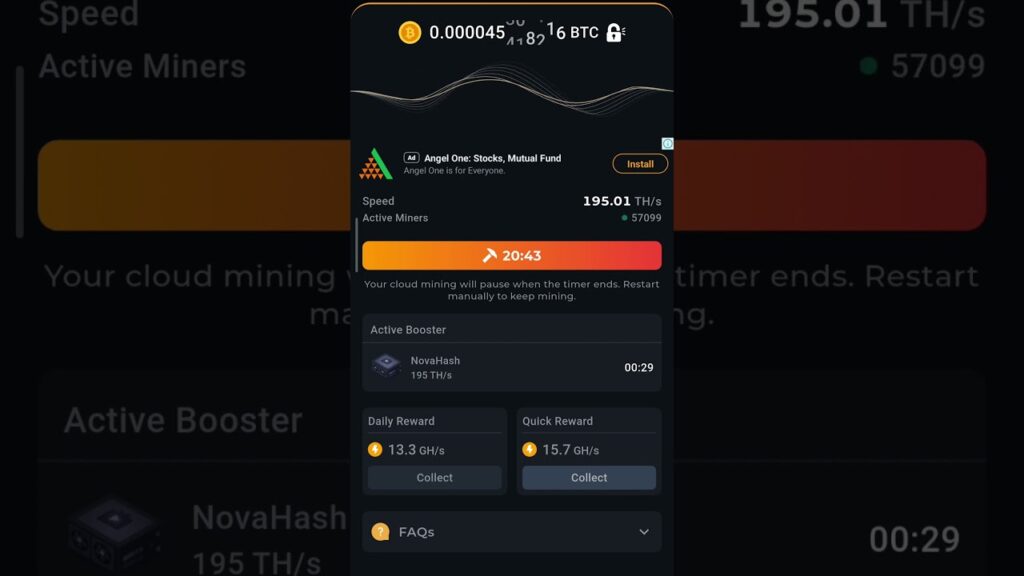This screenshot has height=576, width=1024.
Task: Collect the Daily Reward
Action: (x=434, y=477)
